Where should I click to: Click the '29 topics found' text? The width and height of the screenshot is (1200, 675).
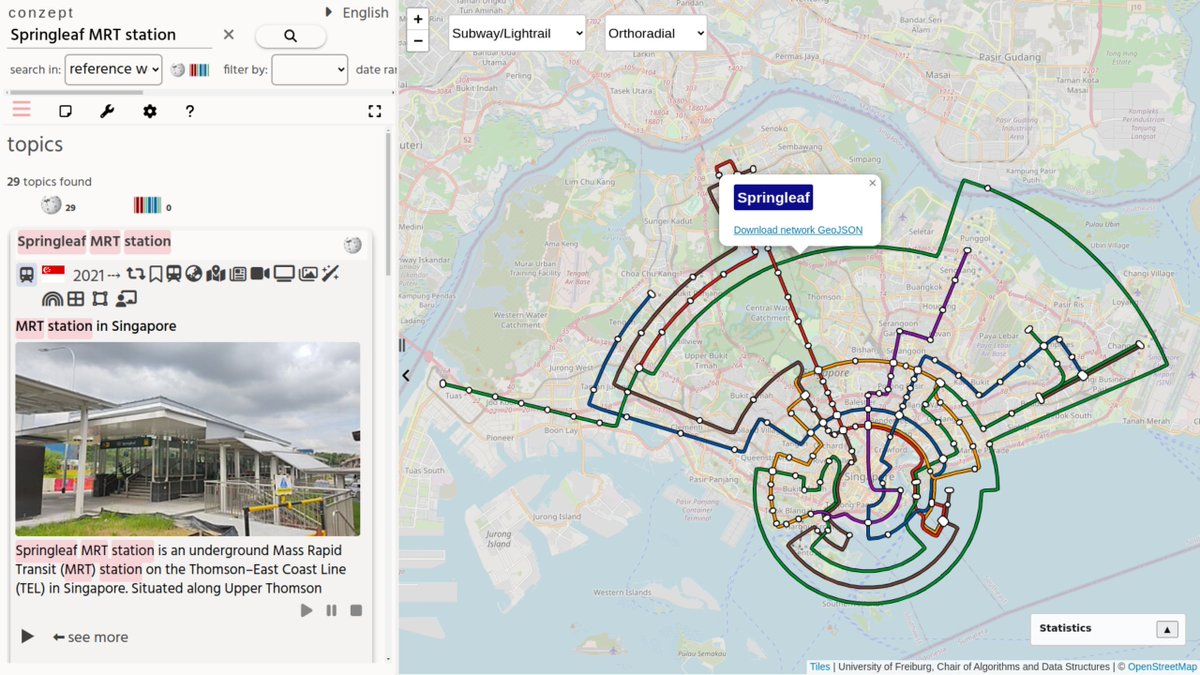[49, 182]
